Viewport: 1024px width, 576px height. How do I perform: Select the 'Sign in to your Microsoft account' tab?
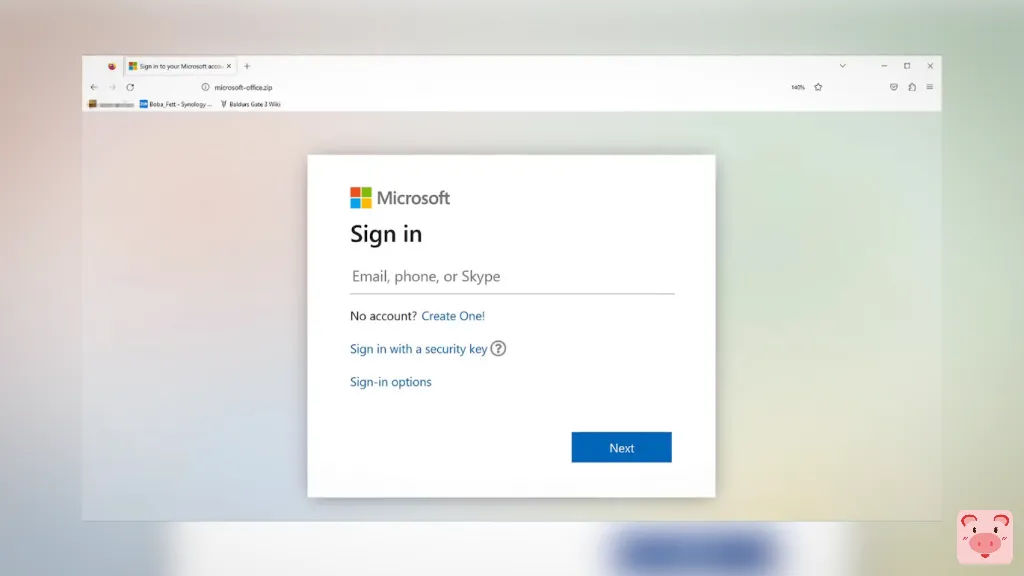pyautogui.click(x=180, y=66)
